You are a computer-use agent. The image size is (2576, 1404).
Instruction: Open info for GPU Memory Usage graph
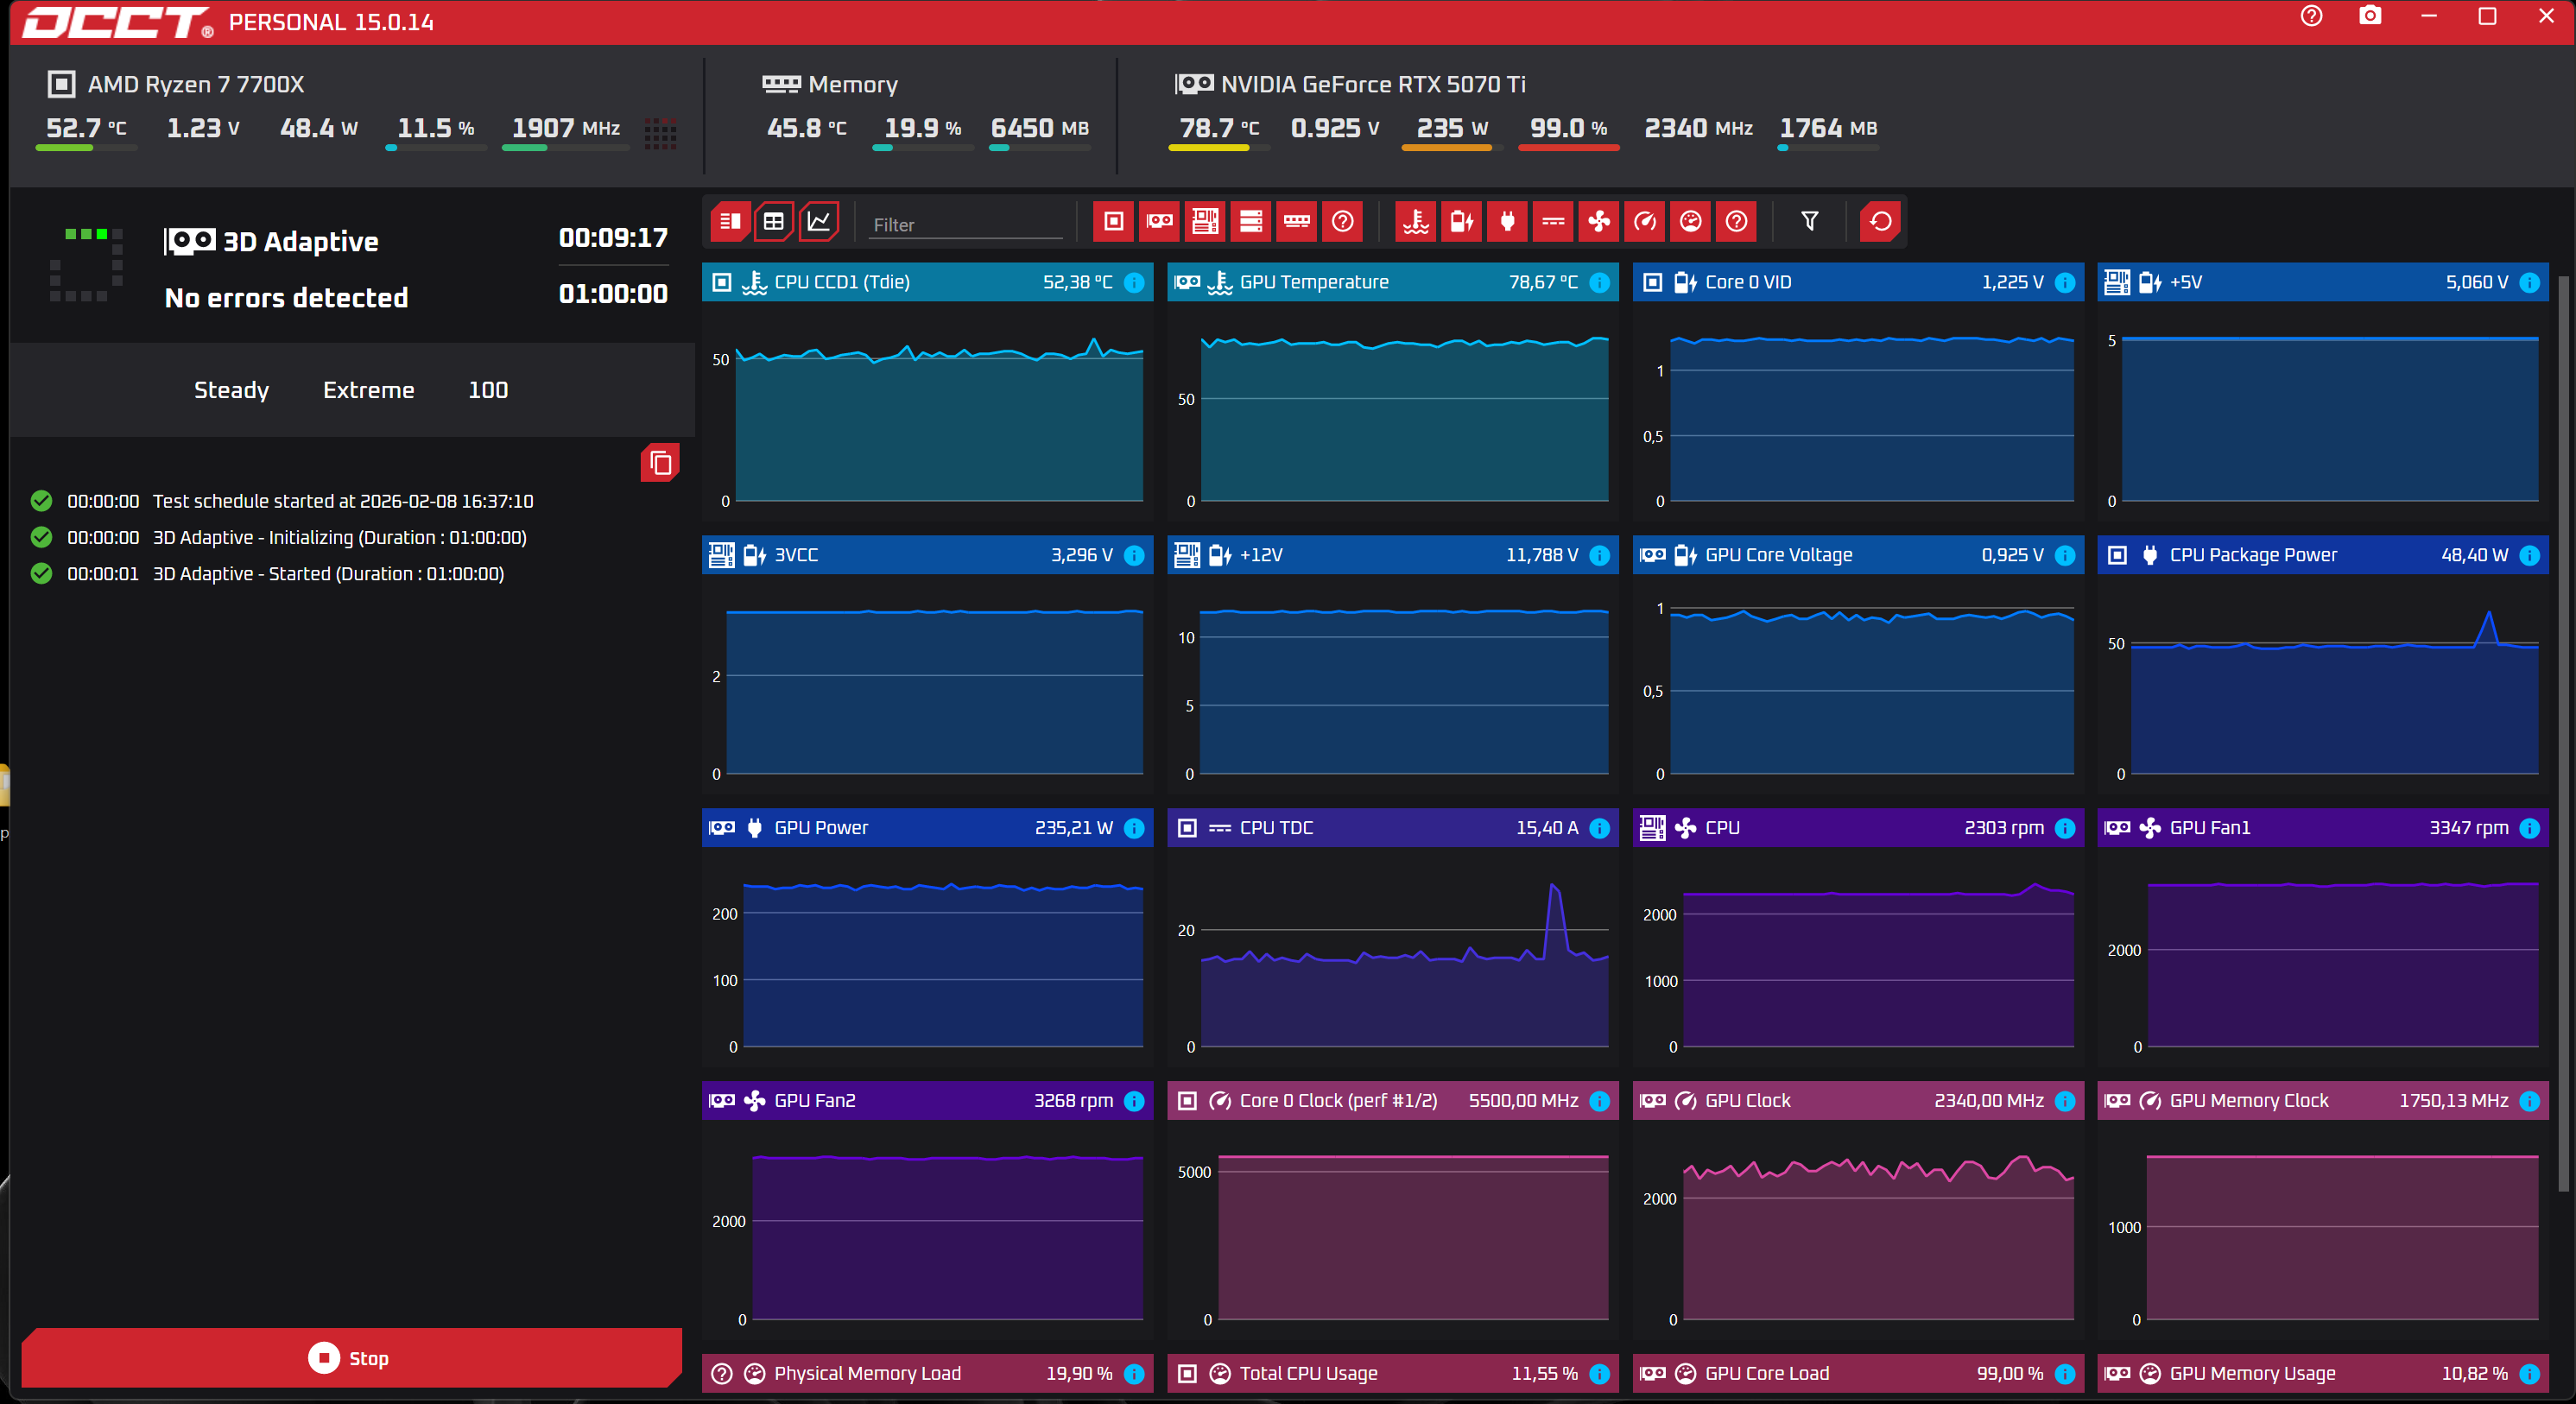point(2530,1374)
